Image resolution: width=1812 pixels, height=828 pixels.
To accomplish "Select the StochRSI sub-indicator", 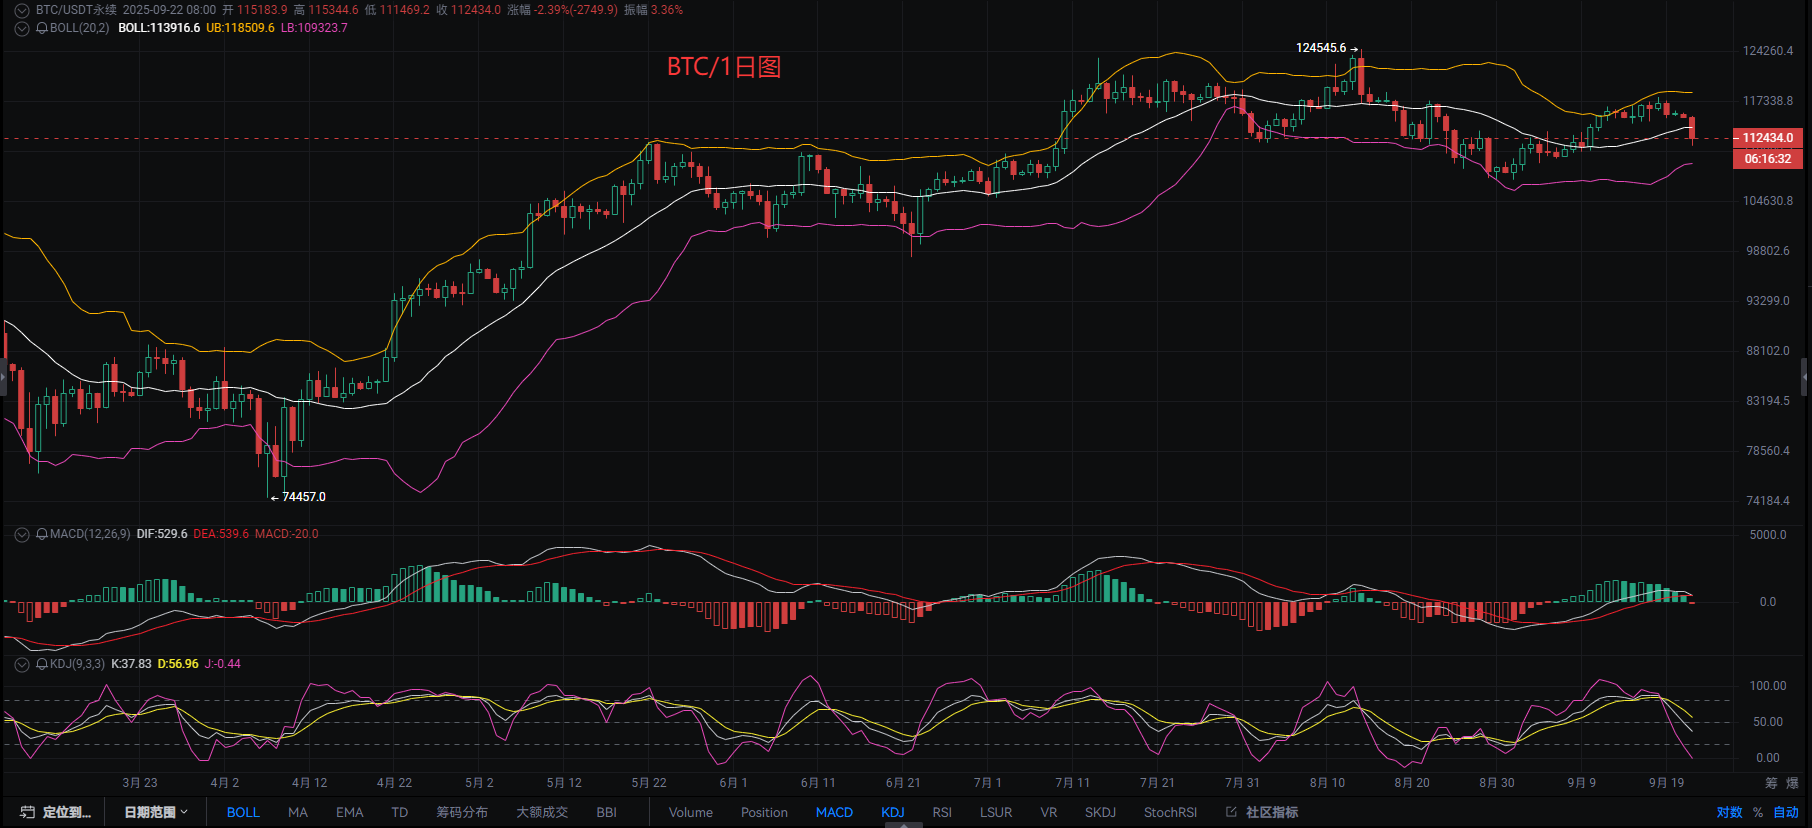I will tap(1170, 812).
